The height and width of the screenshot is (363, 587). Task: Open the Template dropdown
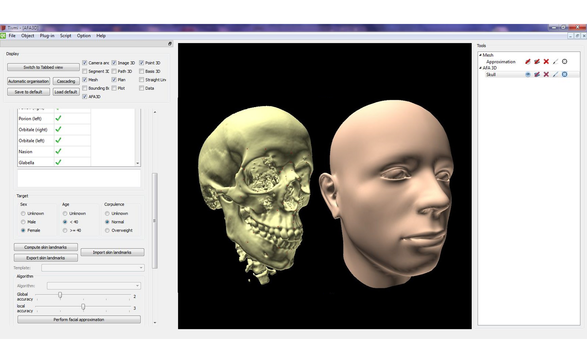tap(93, 268)
